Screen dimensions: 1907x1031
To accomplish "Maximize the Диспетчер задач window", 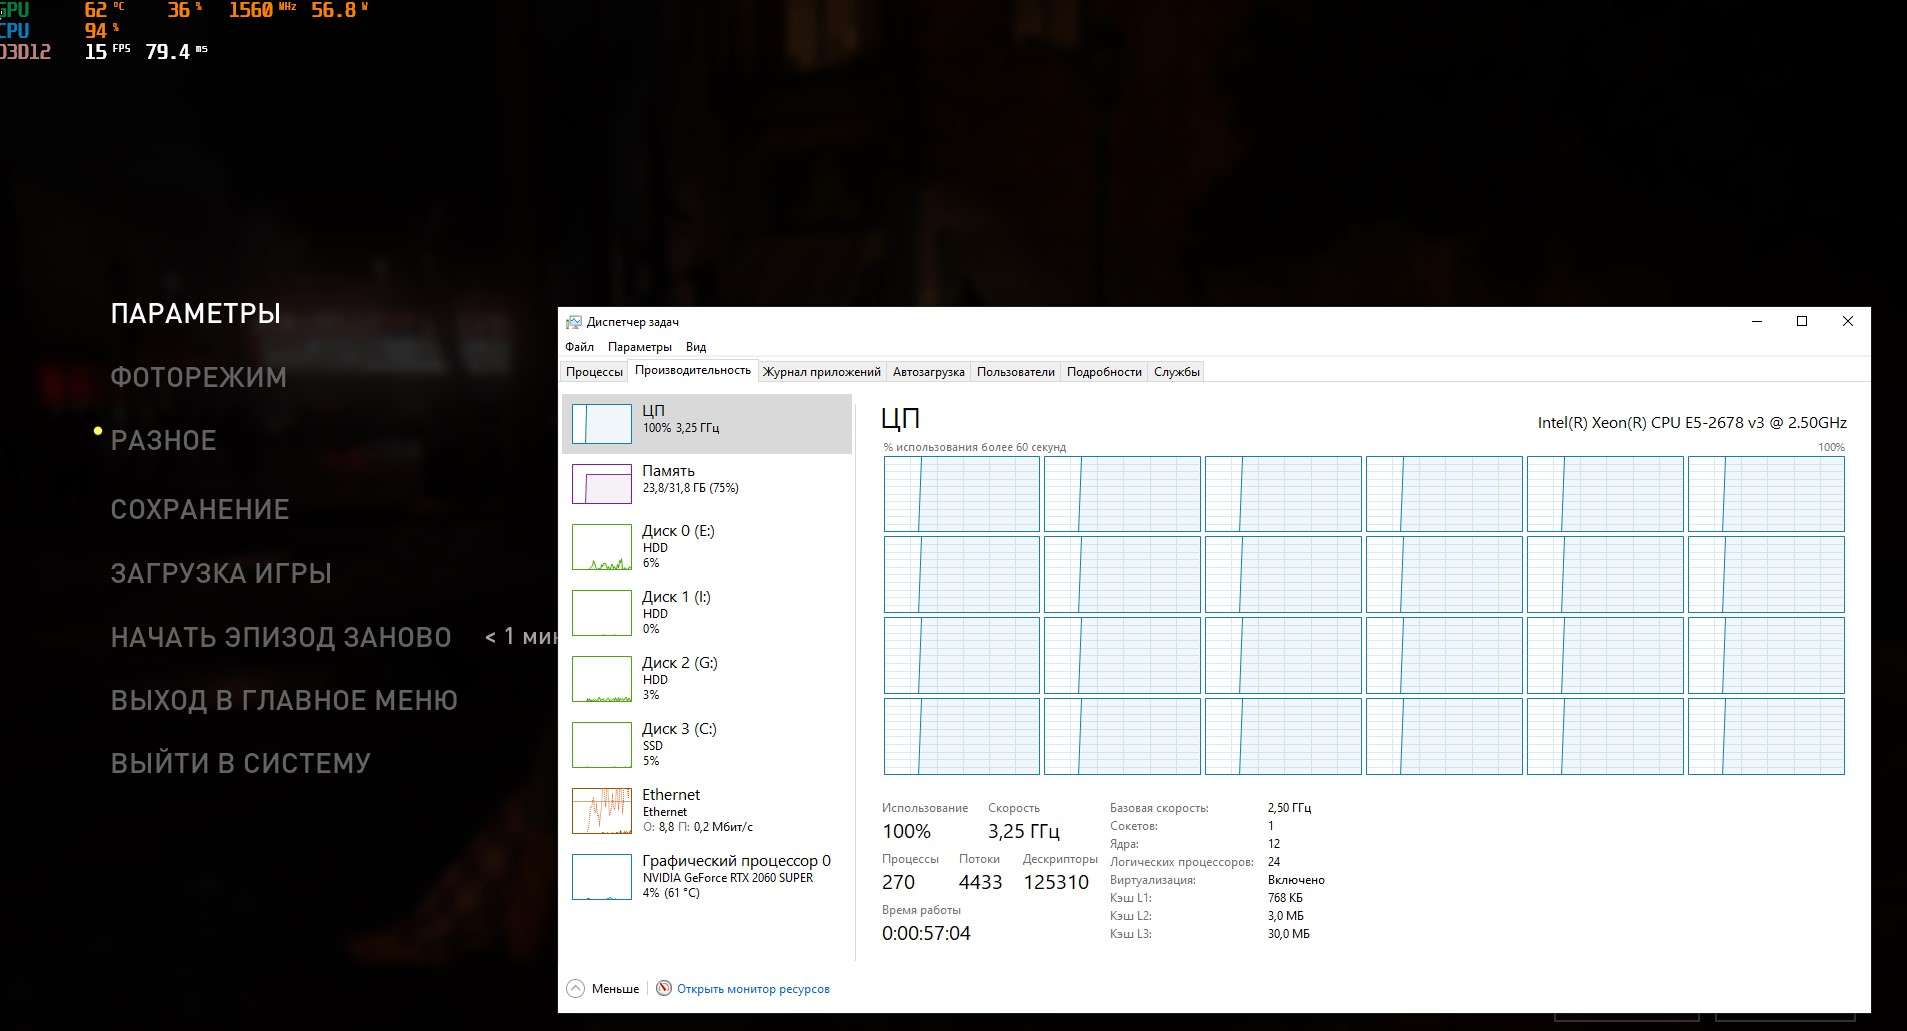I will pyautogui.click(x=1802, y=321).
